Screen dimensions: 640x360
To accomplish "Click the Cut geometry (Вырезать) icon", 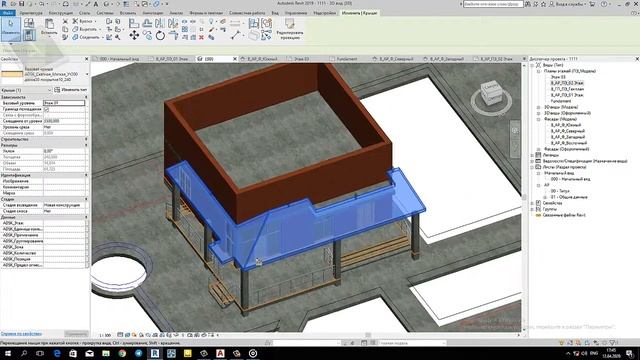I will pos(75,29).
